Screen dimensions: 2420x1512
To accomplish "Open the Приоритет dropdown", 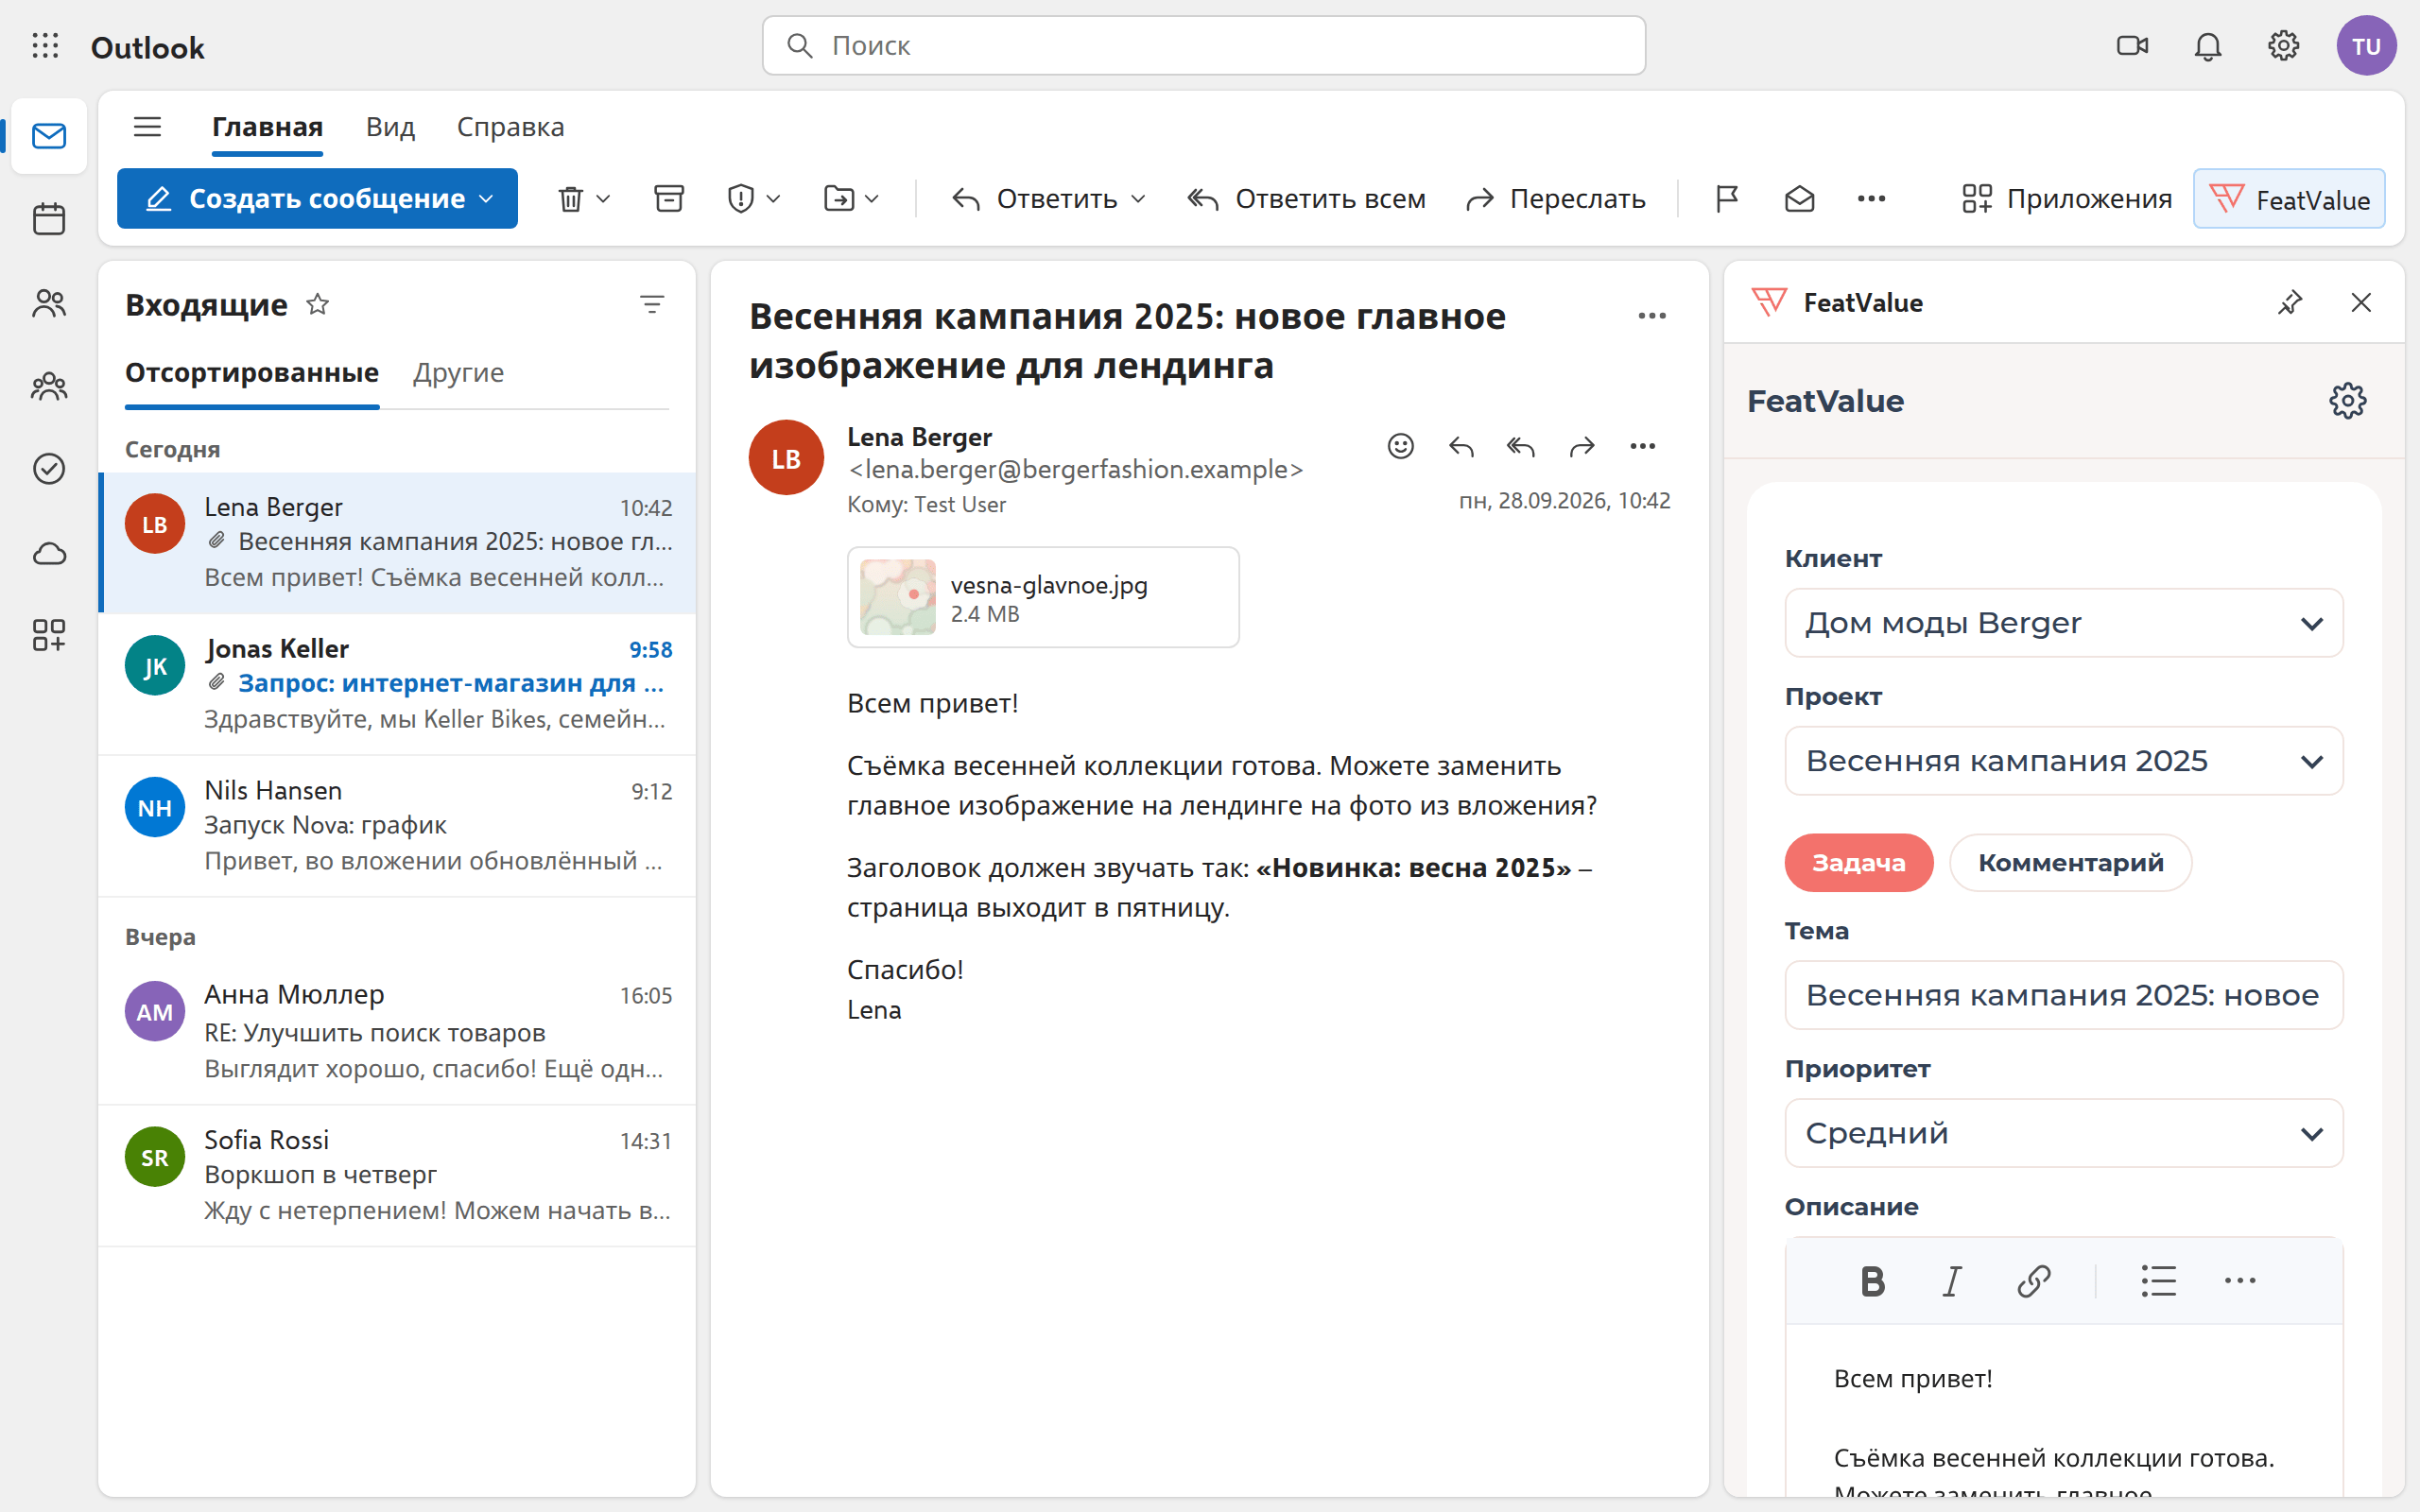I will point(2063,1133).
